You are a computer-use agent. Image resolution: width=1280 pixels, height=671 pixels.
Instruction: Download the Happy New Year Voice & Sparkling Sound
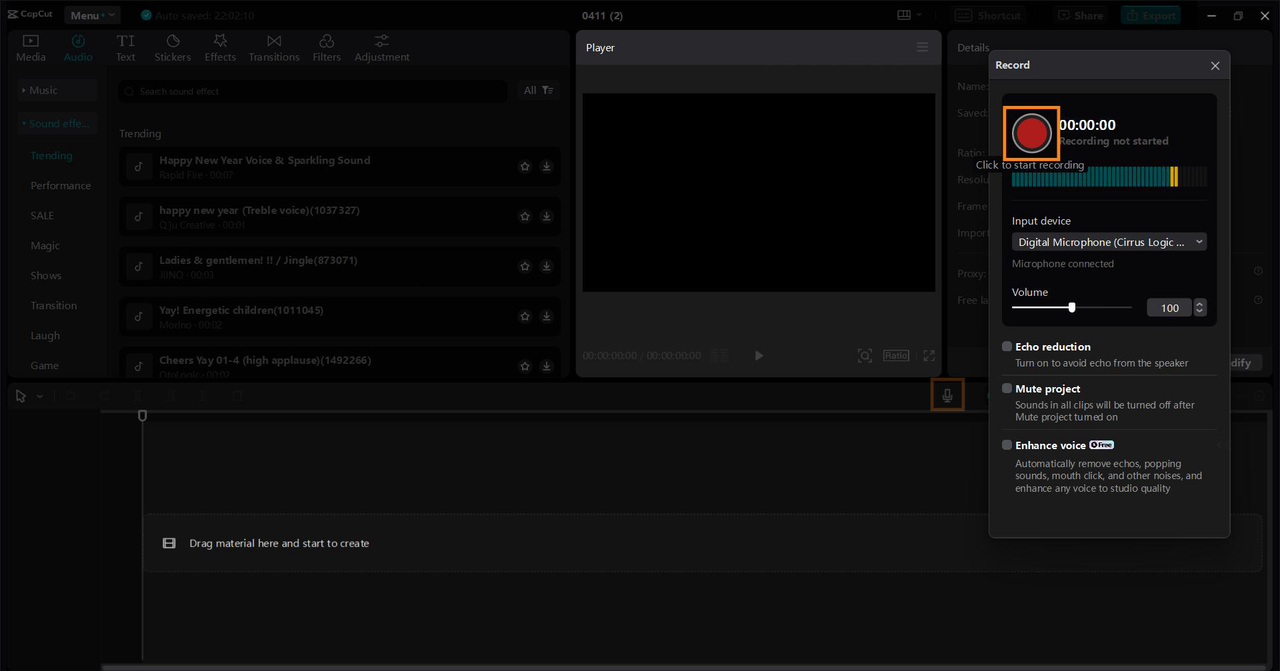click(547, 167)
